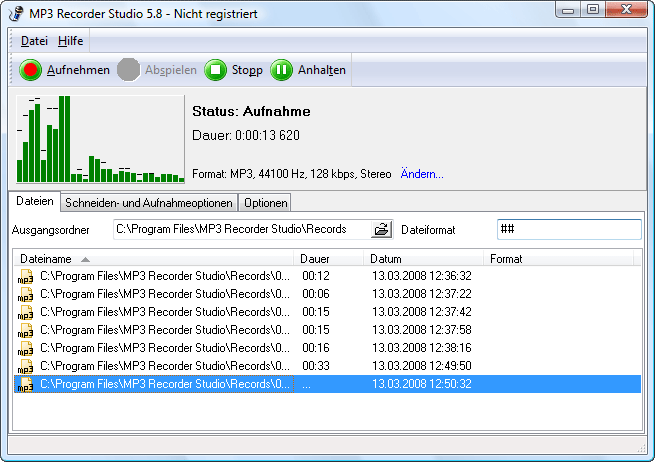The height and width of the screenshot is (462, 655).
Task: Click the green Anhalten pause icon
Action: click(x=282, y=70)
